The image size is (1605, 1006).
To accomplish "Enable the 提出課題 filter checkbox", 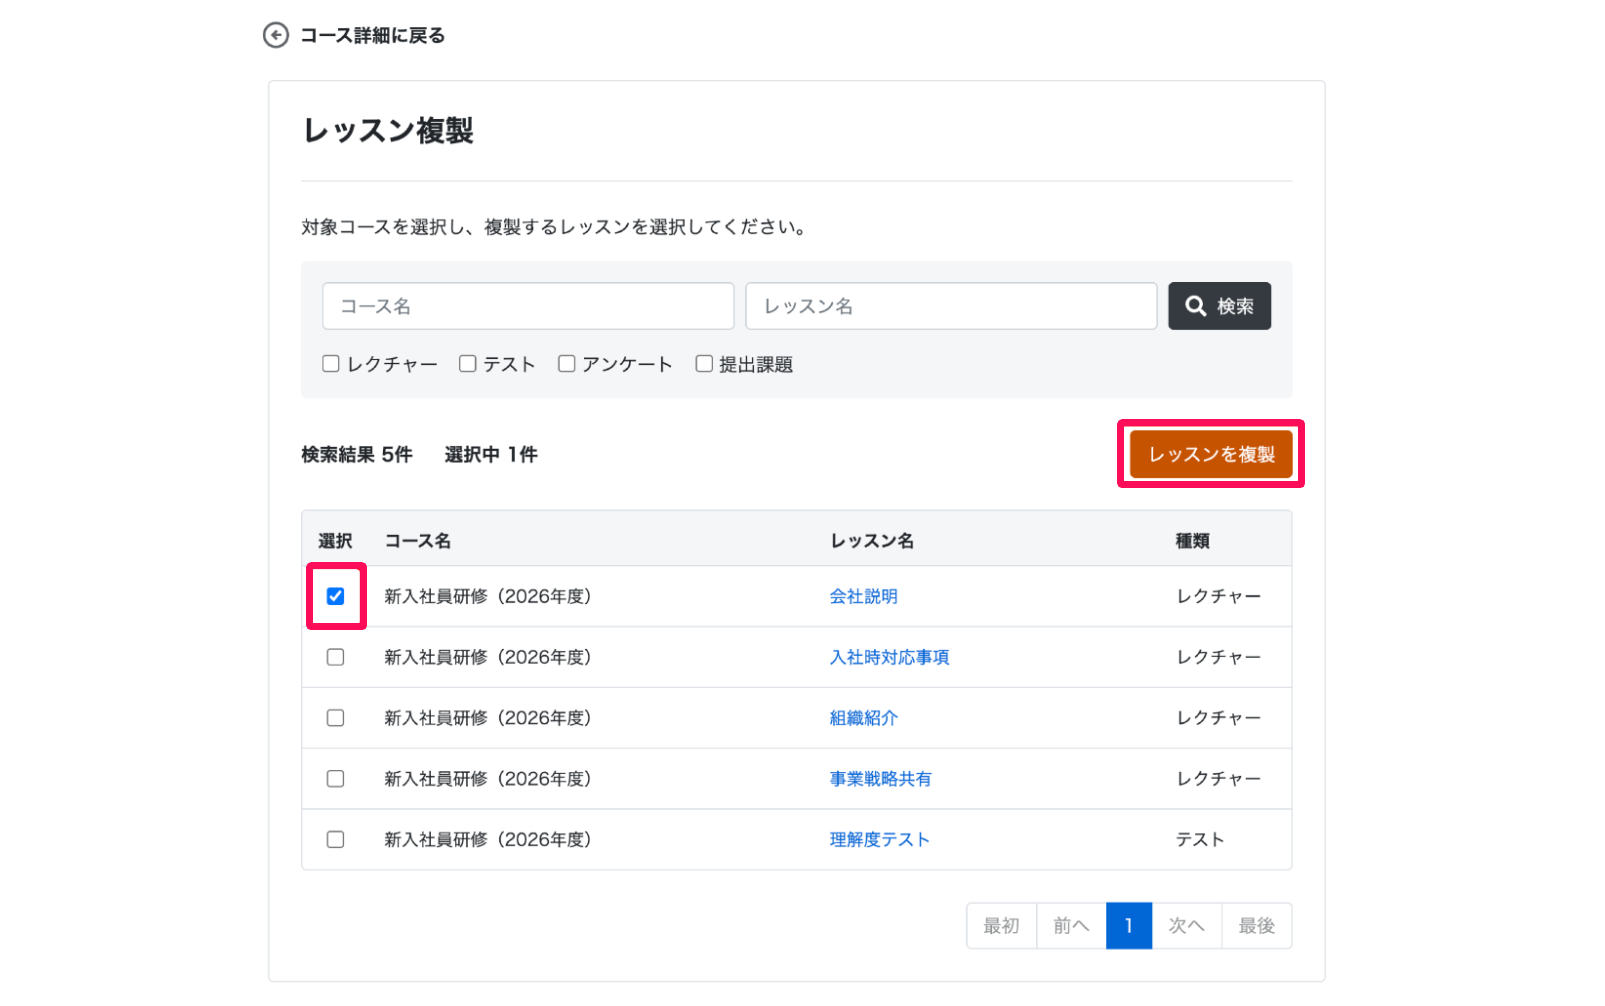I will click(704, 364).
